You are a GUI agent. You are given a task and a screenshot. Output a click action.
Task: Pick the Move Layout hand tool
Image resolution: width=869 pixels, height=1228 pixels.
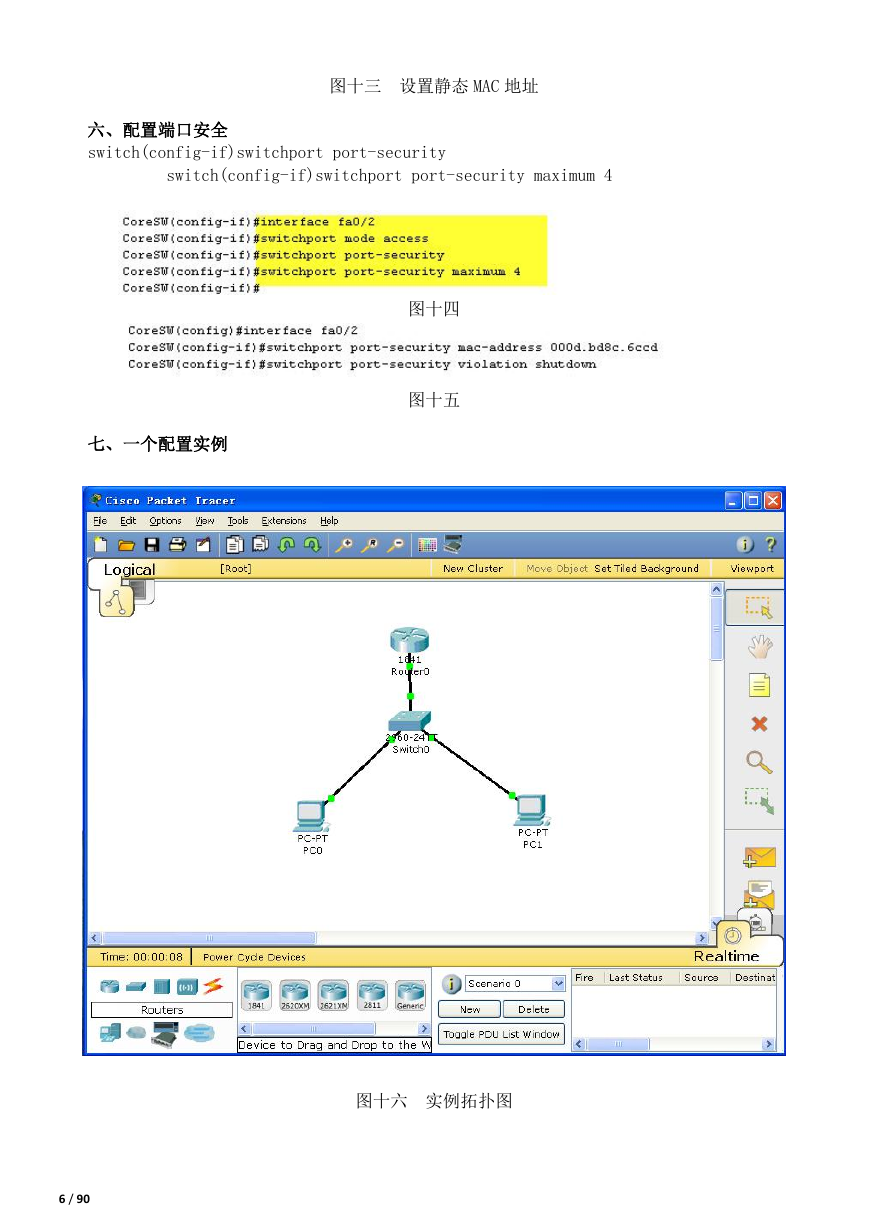(x=759, y=646)
